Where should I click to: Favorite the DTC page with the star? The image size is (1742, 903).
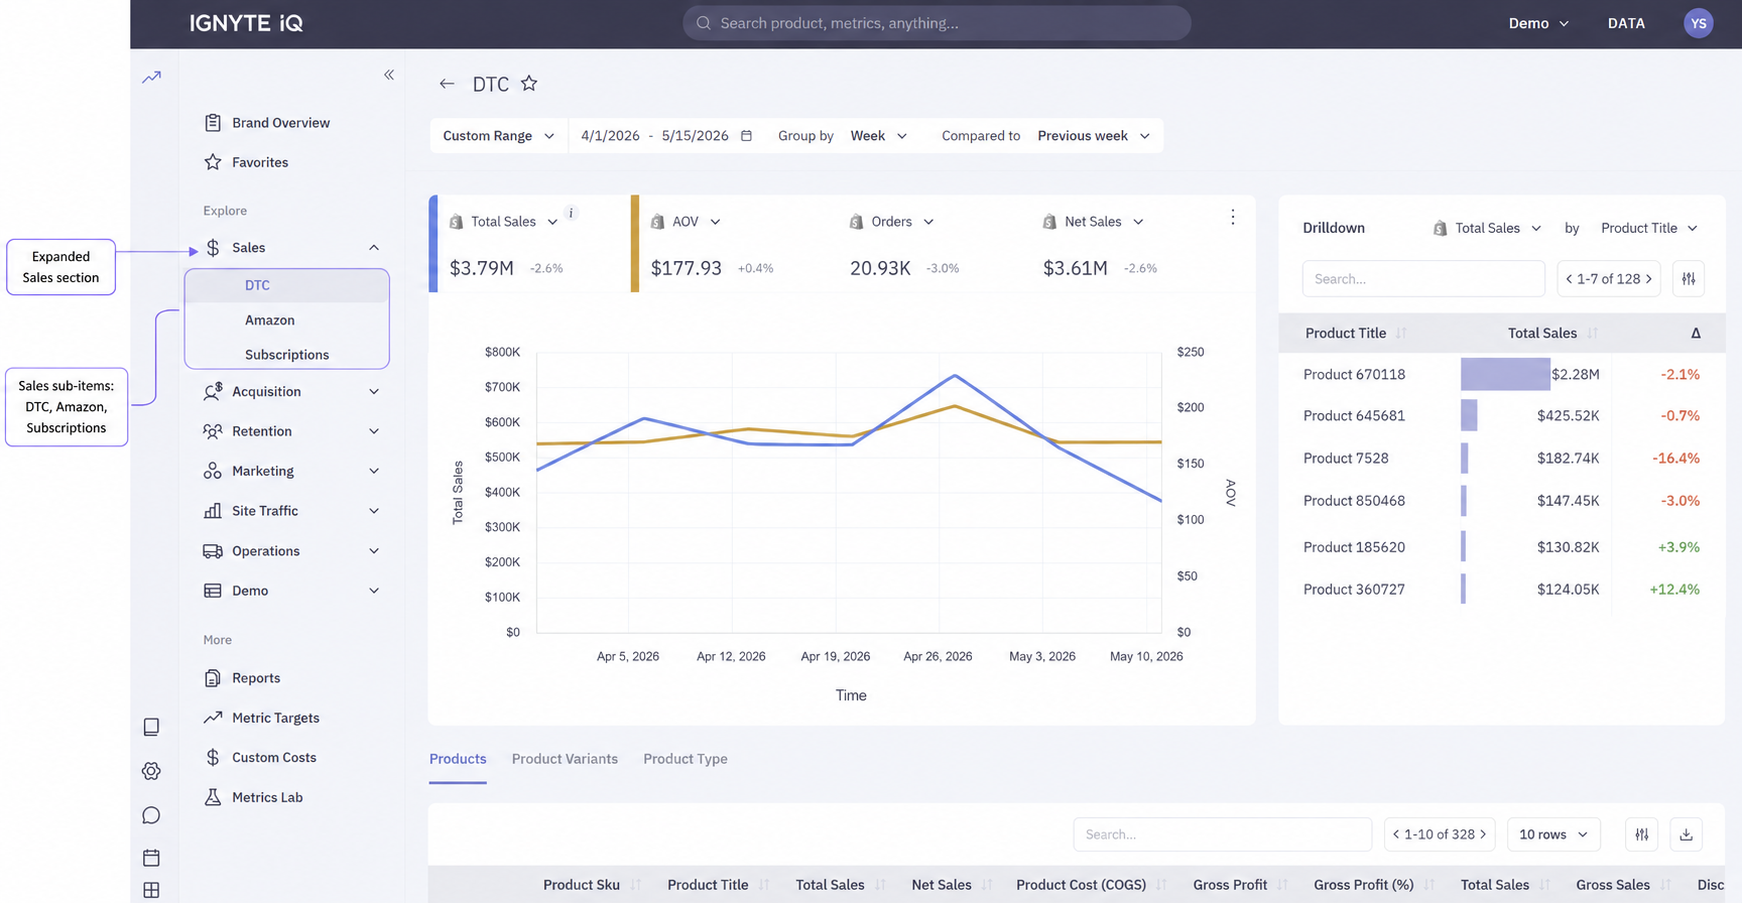pos(529,84)
